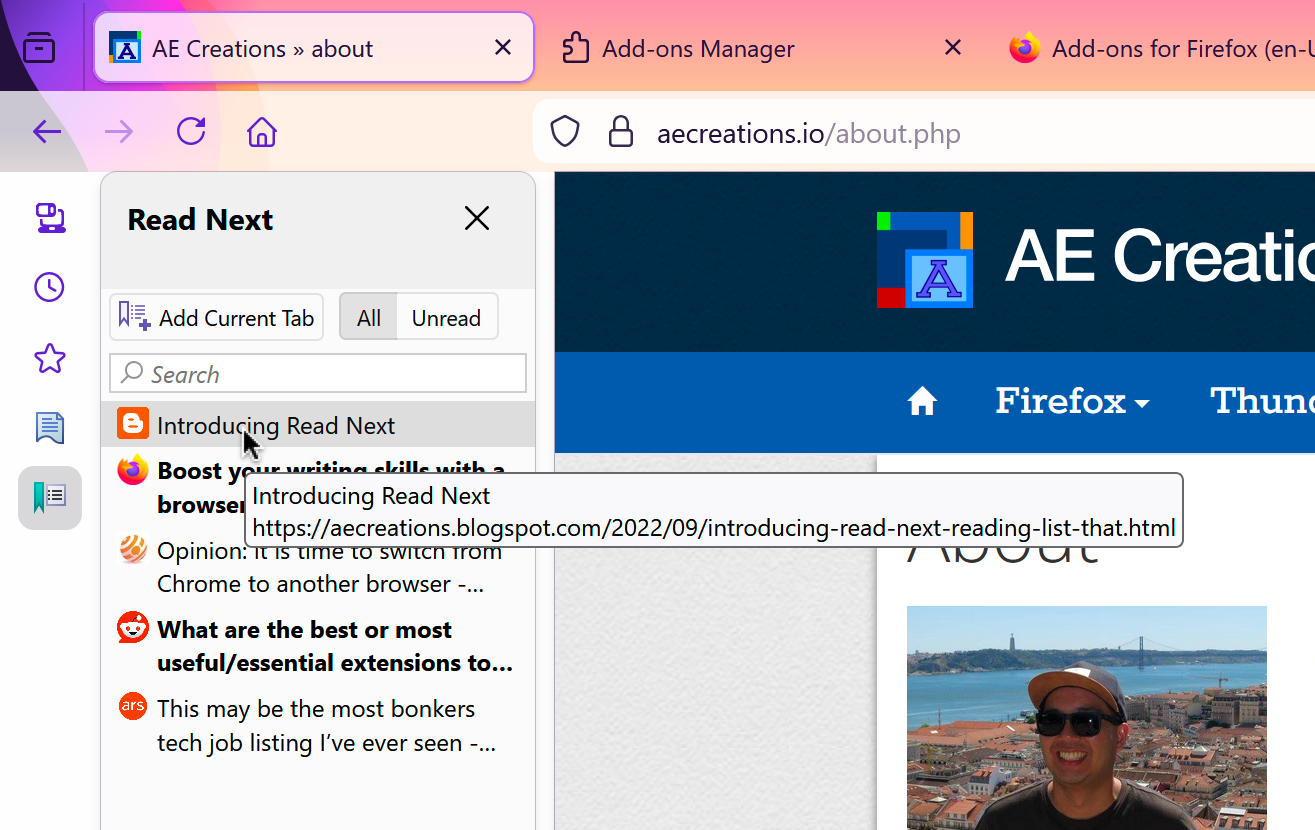Click the browser Home toolbar button
The width and height of the screenshot is (1315, 830).
tap(261, 131)
